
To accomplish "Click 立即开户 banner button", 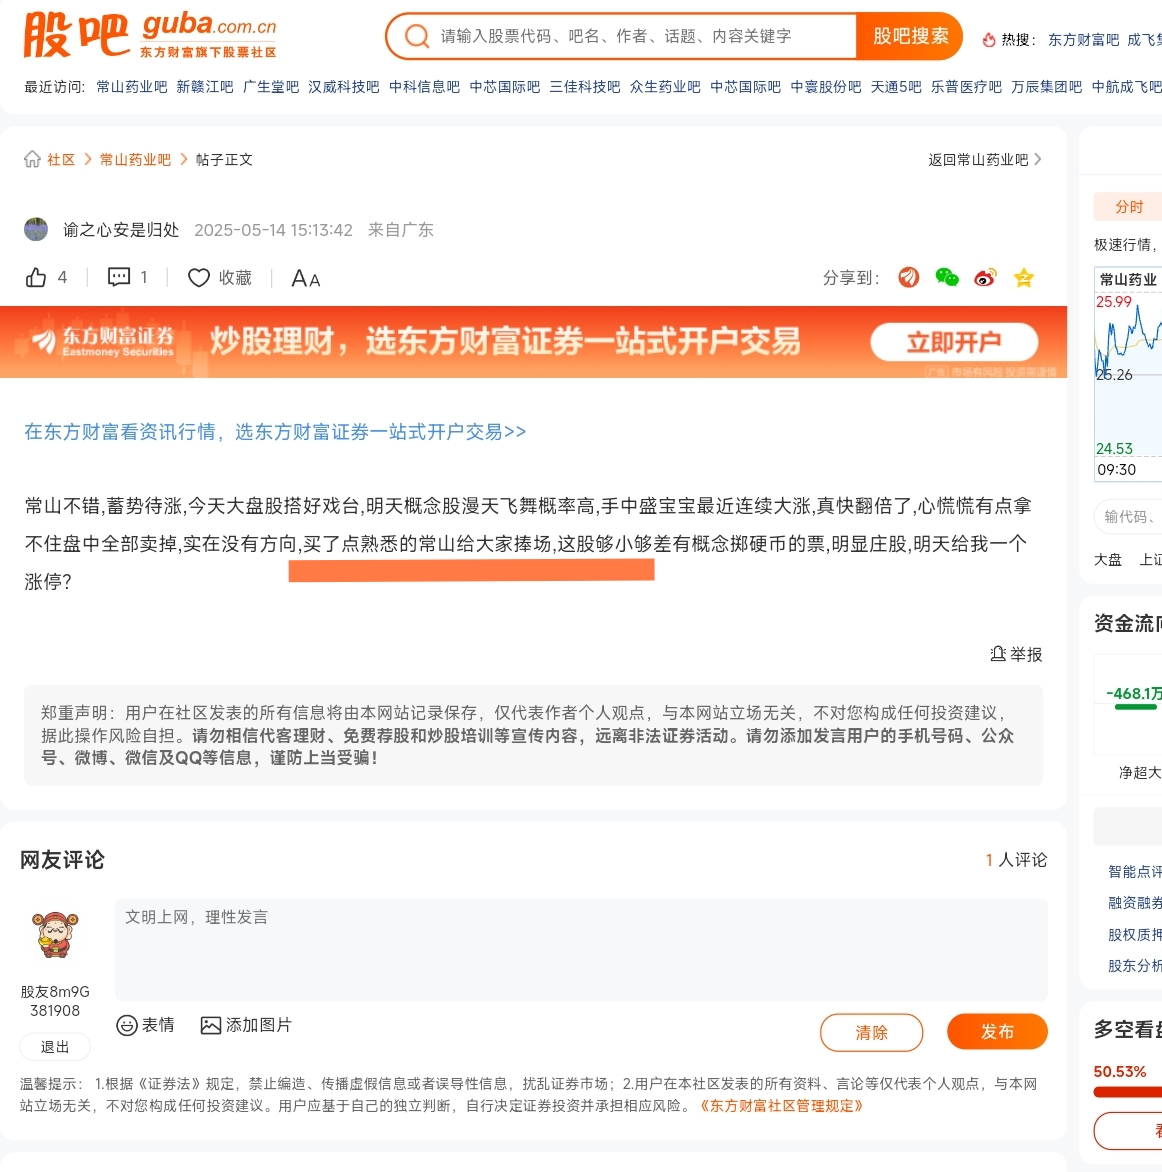I will [x=954, y=342].
